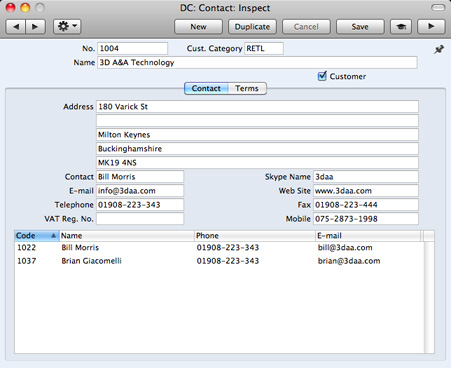Screen dimensions: 451x368
Task: Click the empty second address line
Action: (x=257, y=121)
